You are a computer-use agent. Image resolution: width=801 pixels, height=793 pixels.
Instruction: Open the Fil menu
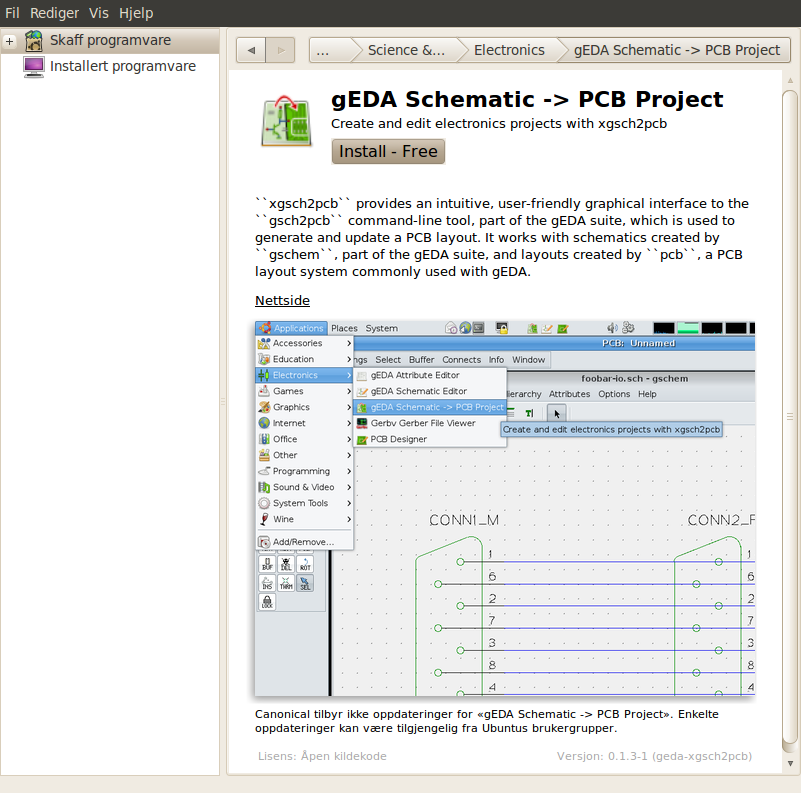pyautogui.click(x=12, y=13)
